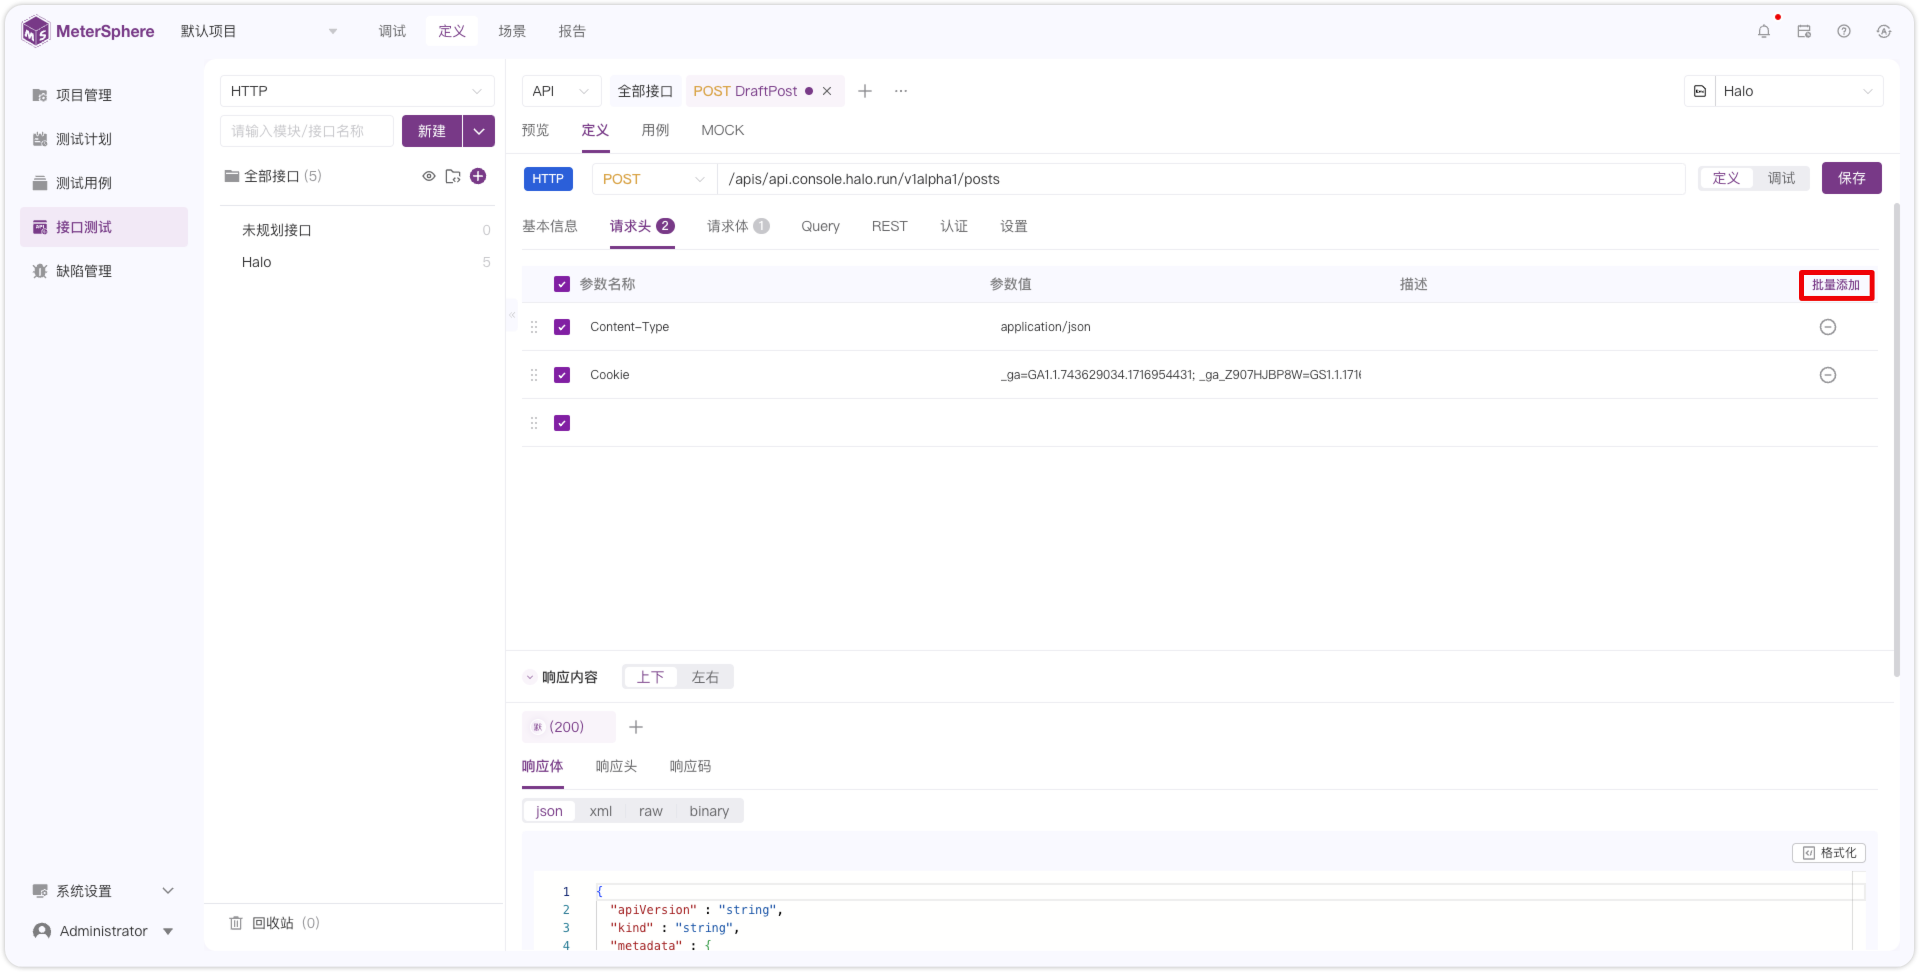
Task: Toggle the select-all 参数名称 checkbox
Action: tap(562, 284)
